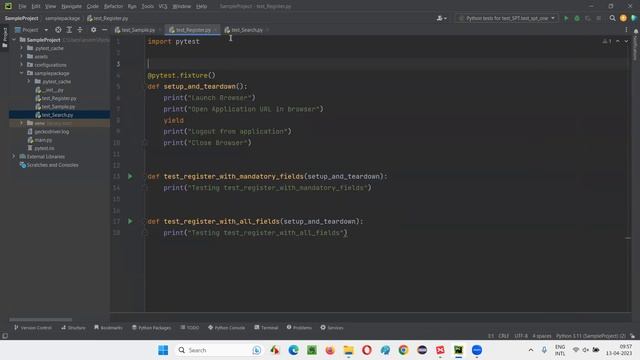Open editor tabs more options menu
The image size is (640, 360).
click(626, 30)
